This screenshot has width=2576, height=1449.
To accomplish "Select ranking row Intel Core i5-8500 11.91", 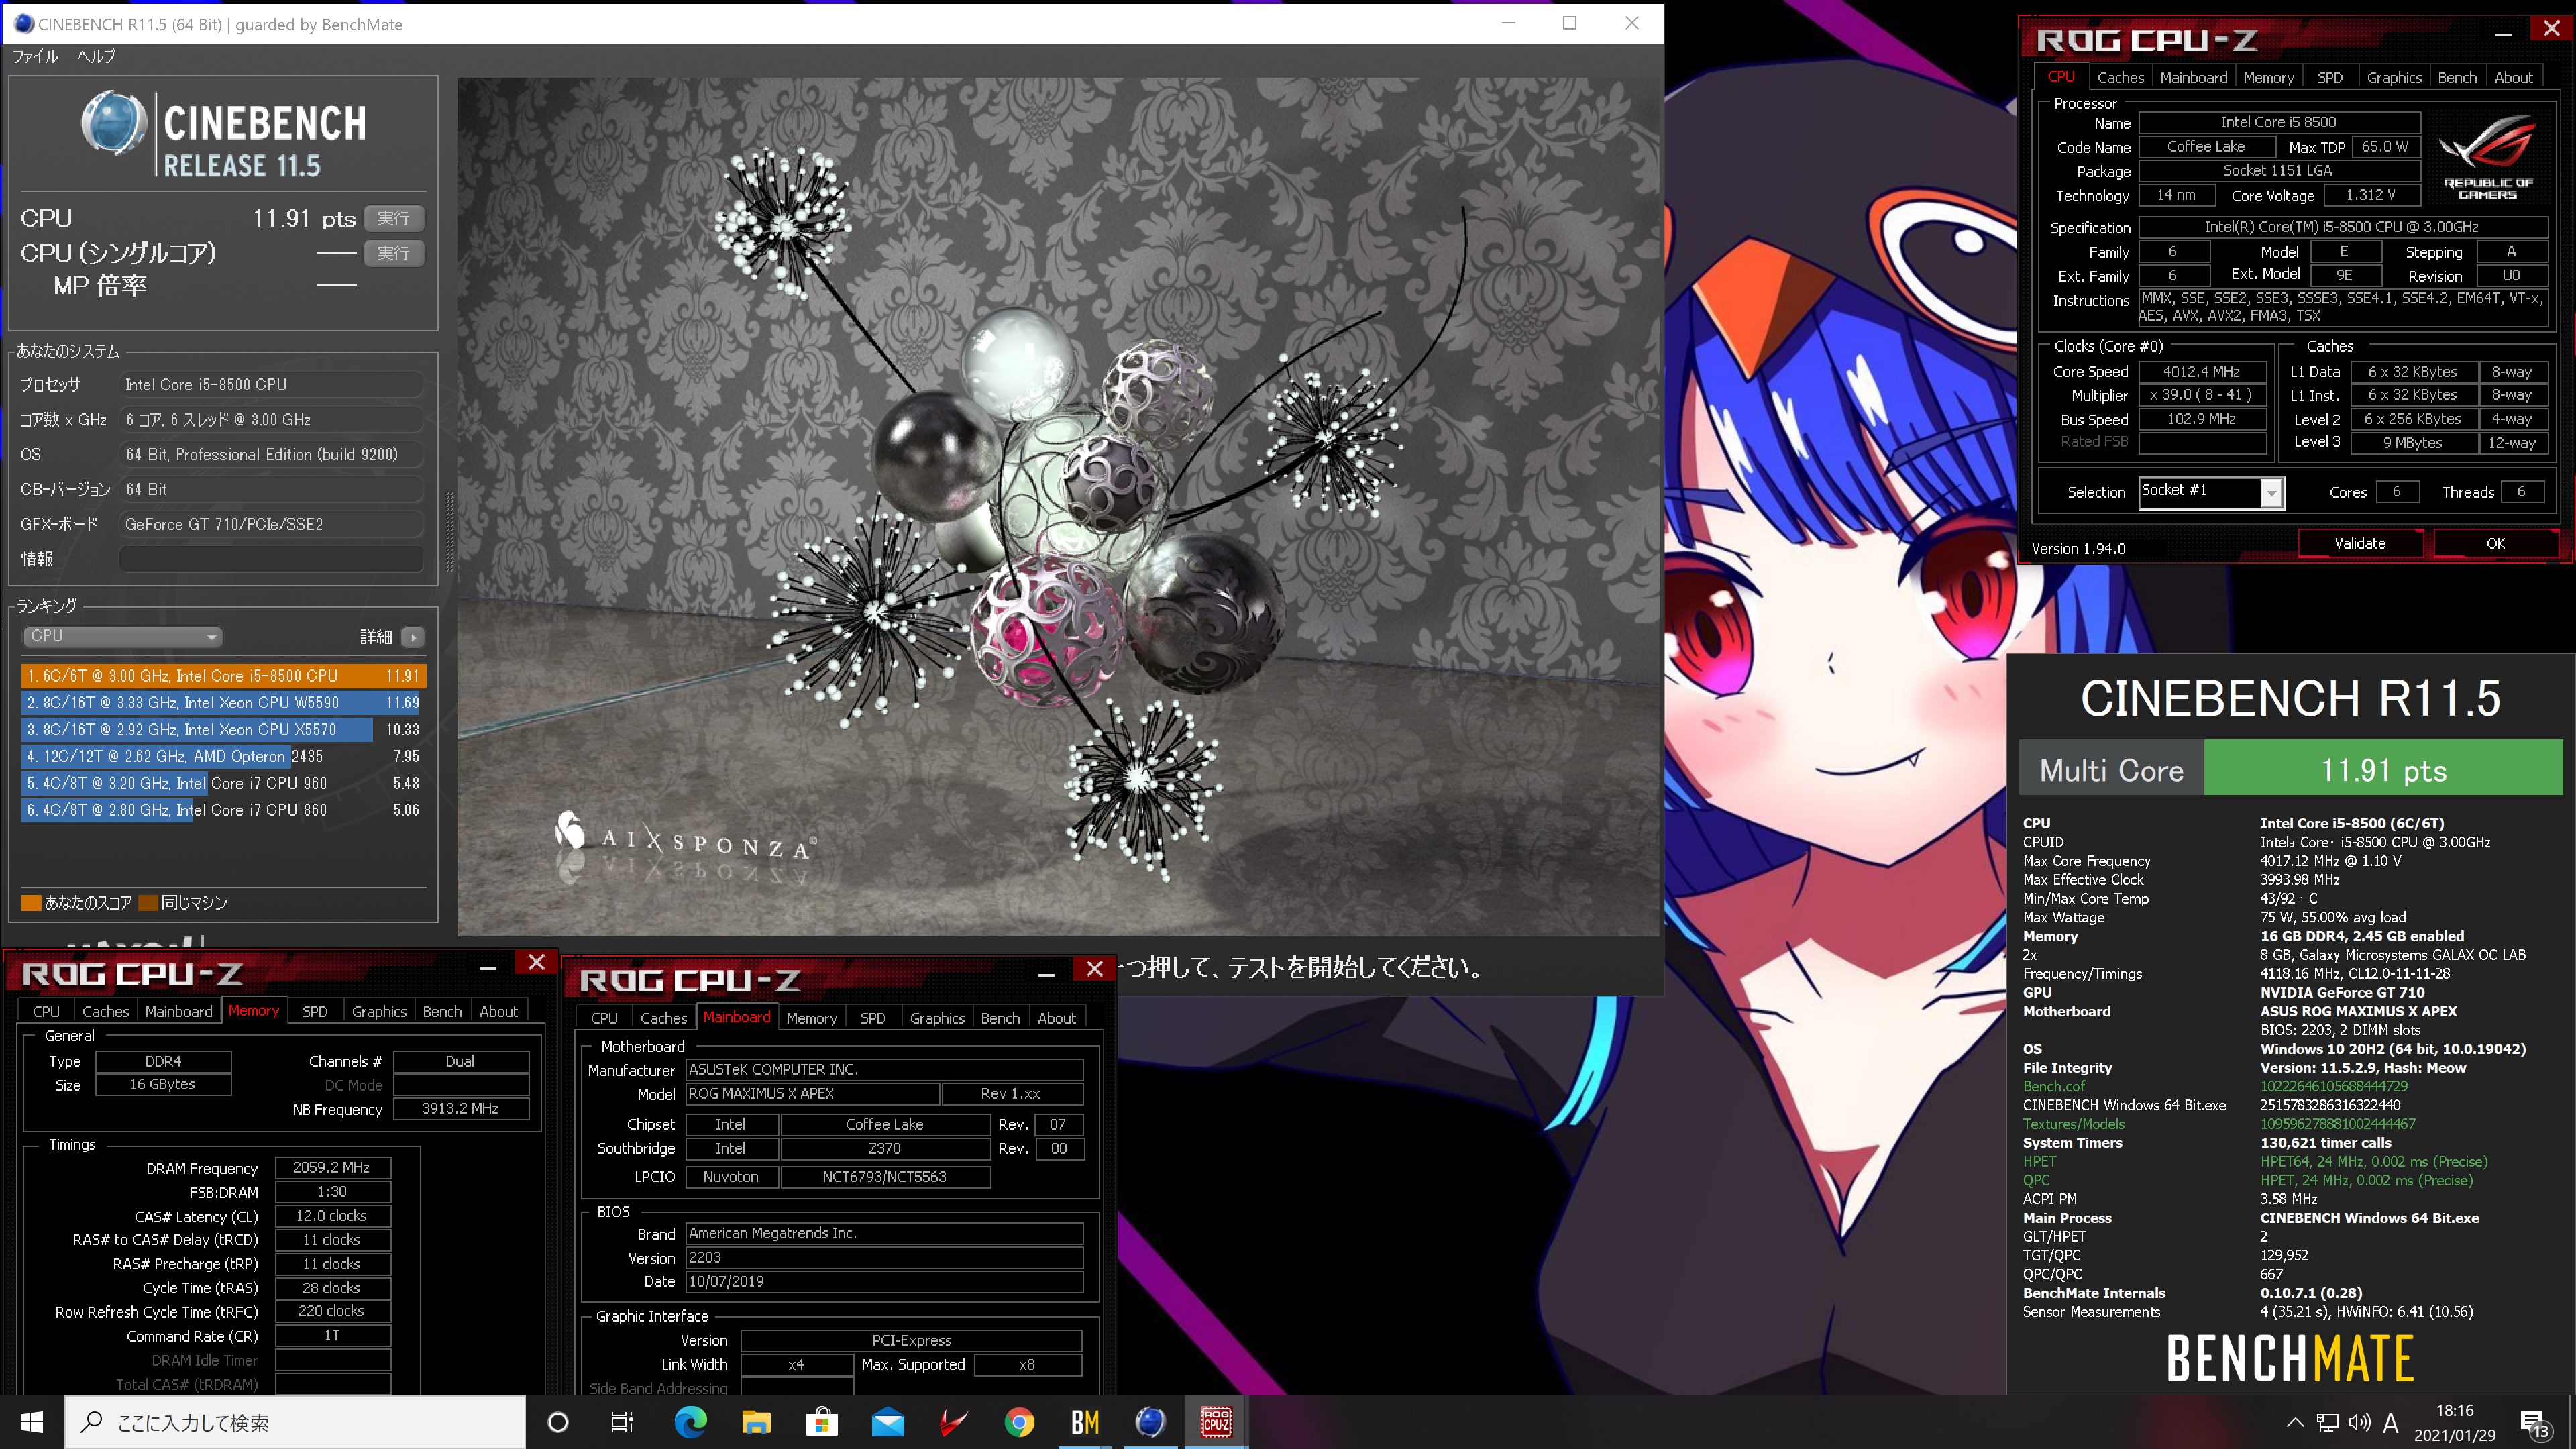I will [x=224, y=676].
